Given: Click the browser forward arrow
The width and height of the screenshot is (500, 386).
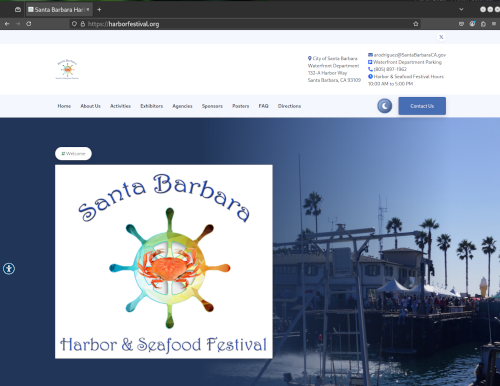Looking at the screenshot, I should coord(18,24).
